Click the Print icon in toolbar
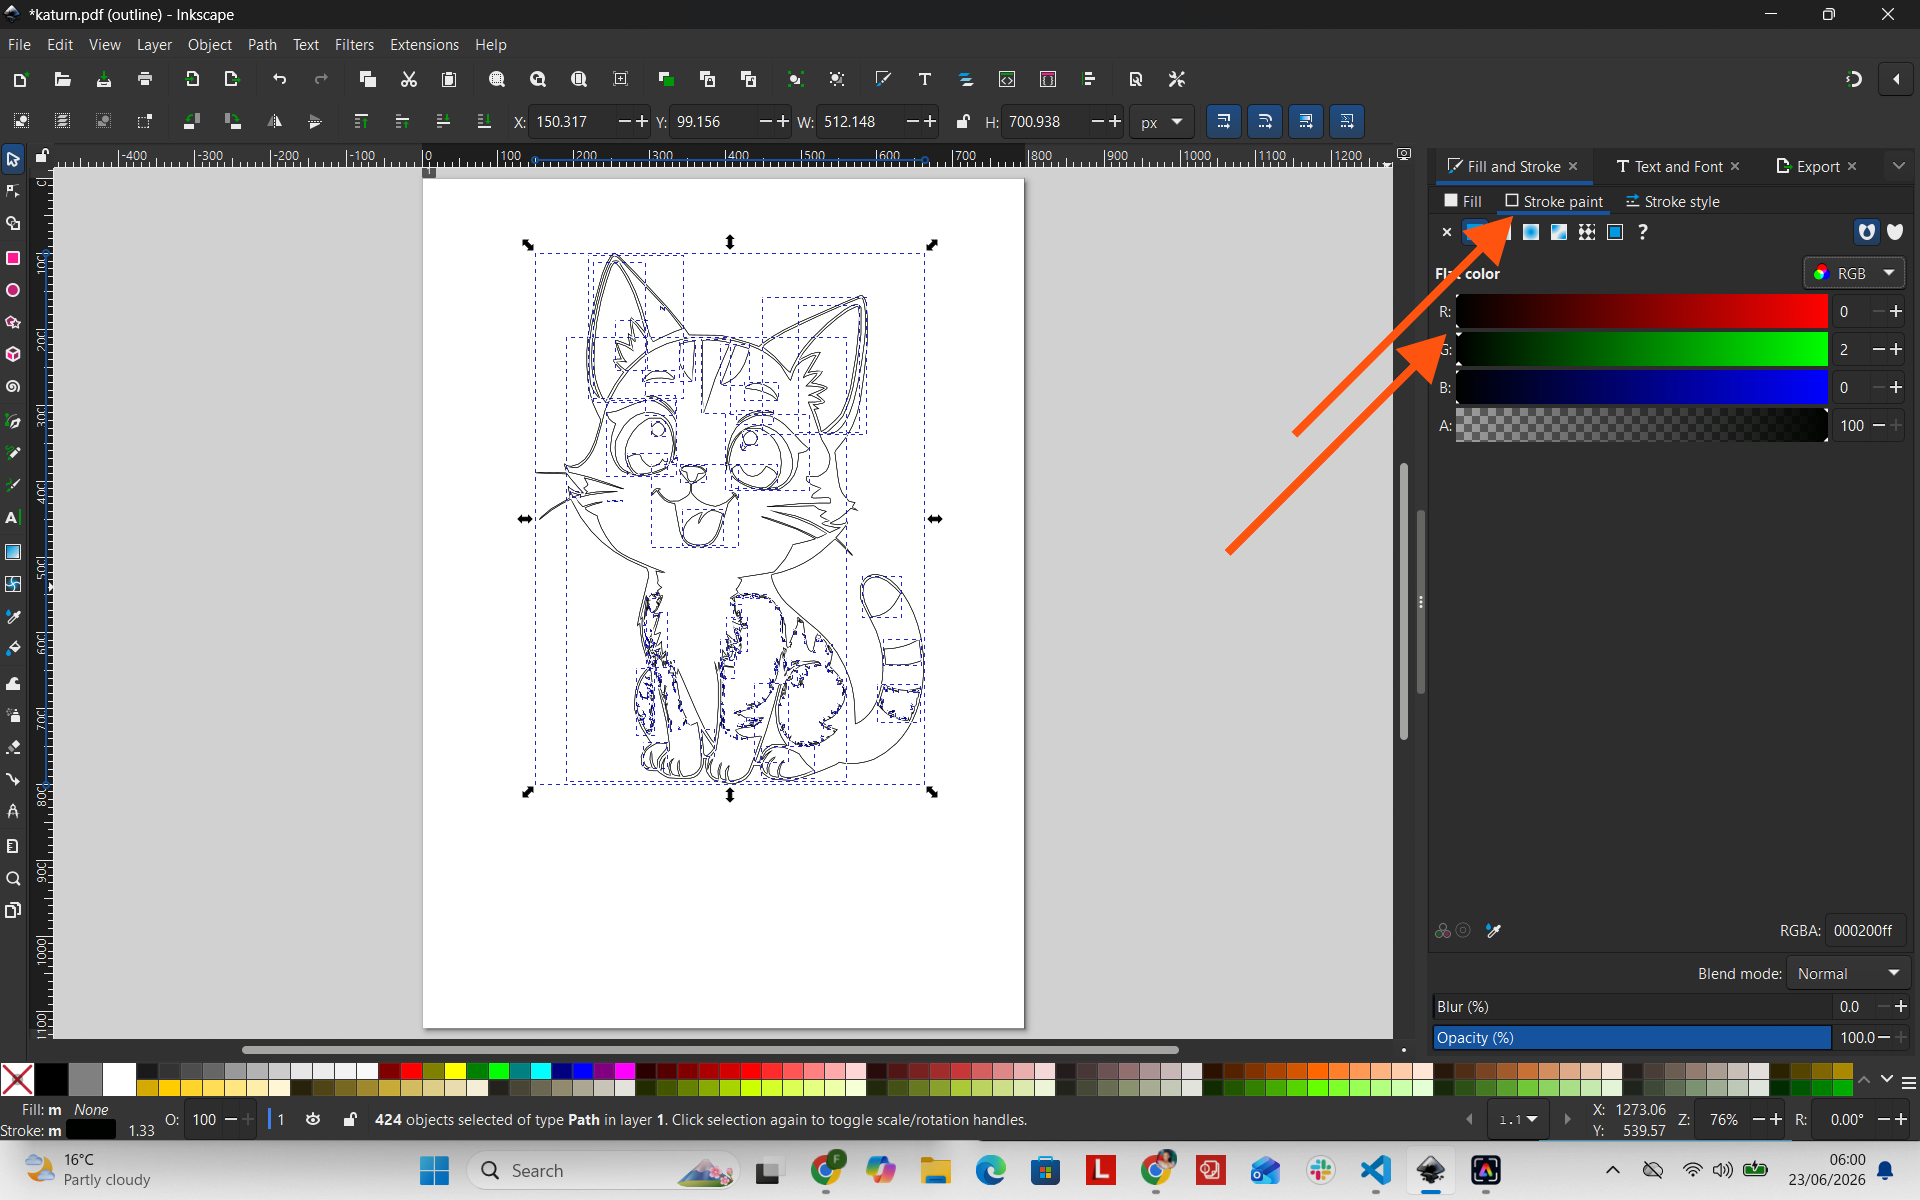Image resolution: width=1920 pixels, height=1200 pixels. click(x=145, y=79)
